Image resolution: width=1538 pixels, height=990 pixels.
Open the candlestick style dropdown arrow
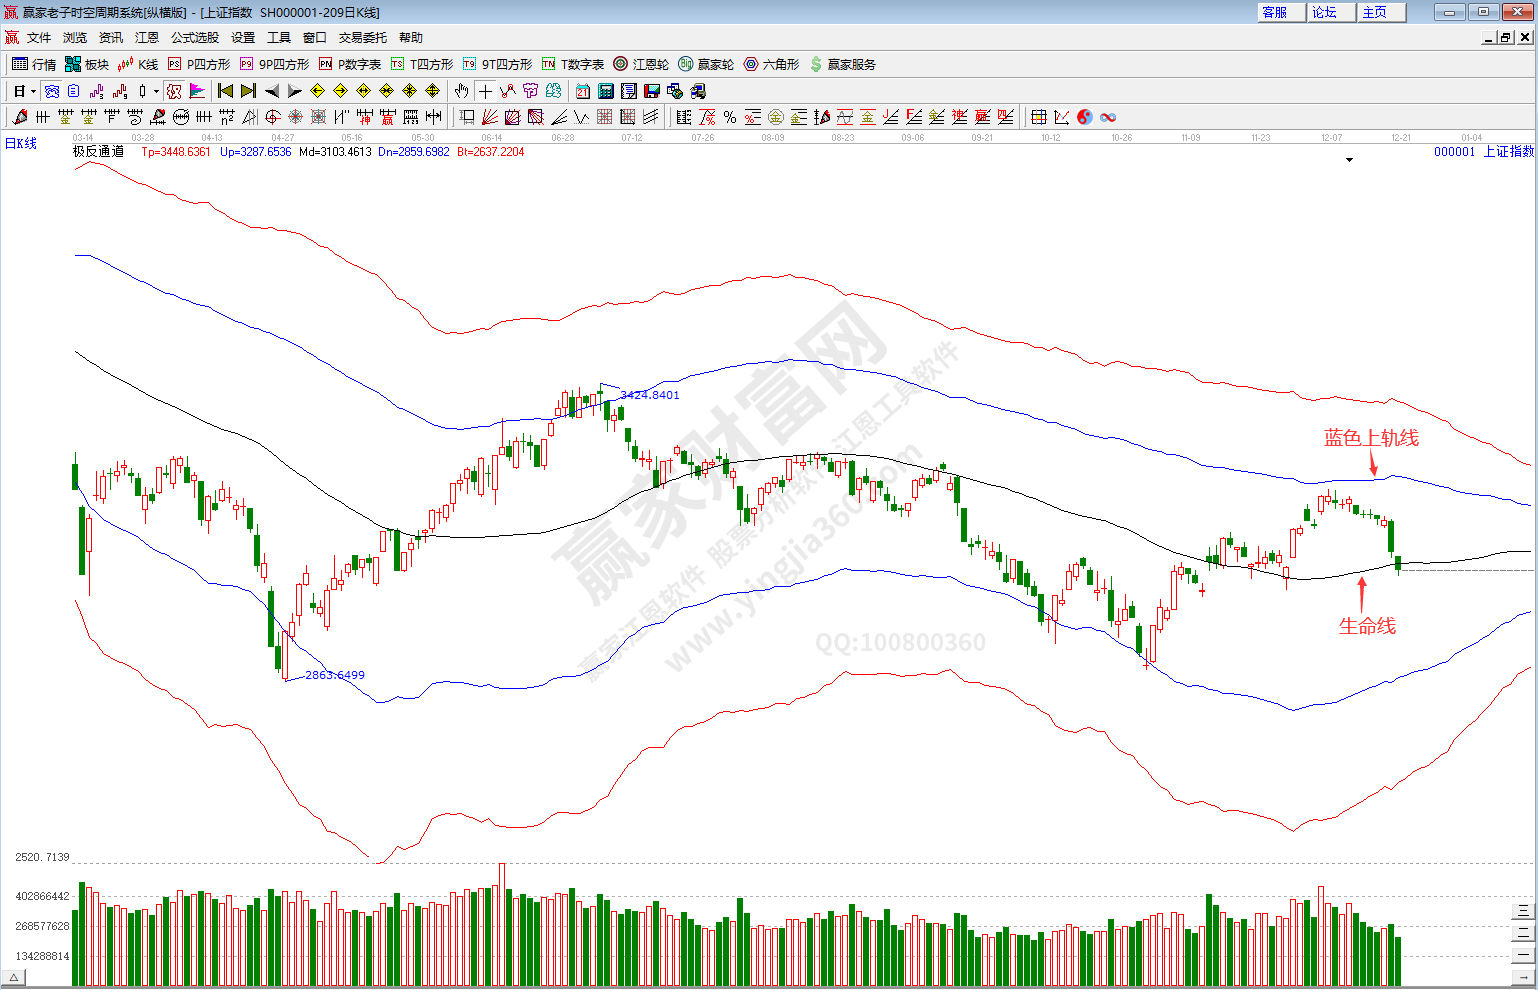point(156,91)
